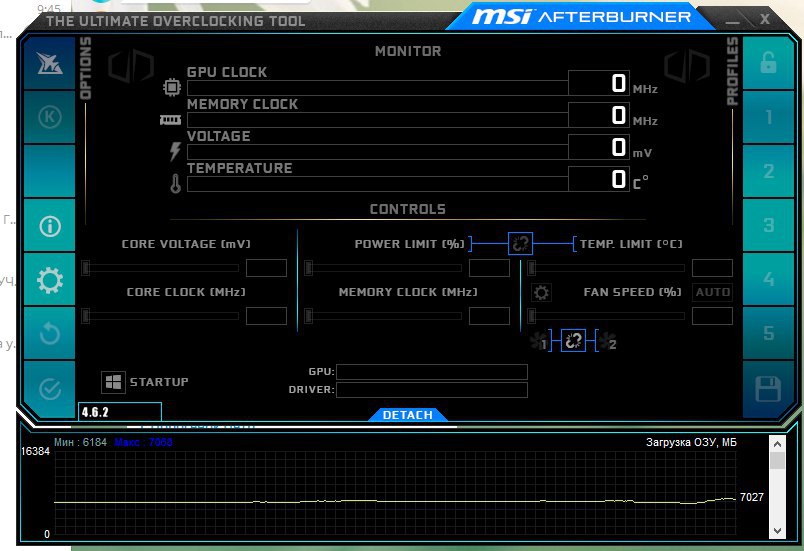Click the GPU name field
Image resolution: width=804 pixels, height=551 pixels.
click(432, 372)
